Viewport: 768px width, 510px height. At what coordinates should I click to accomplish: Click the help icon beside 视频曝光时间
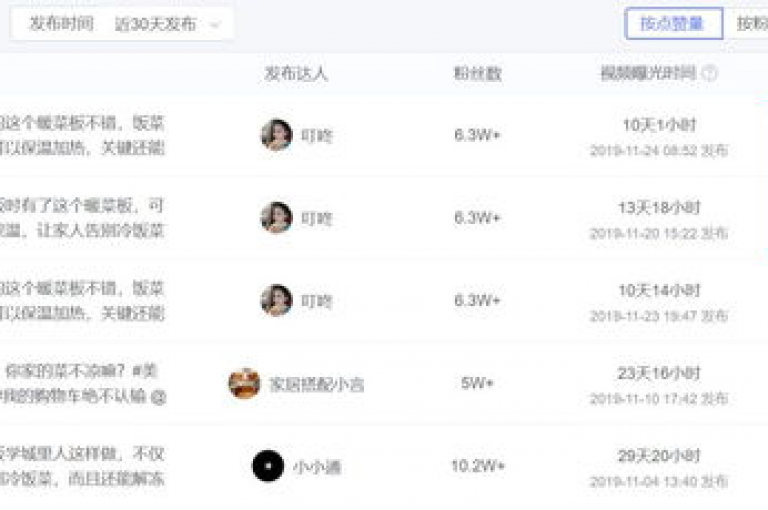coord(710,73)
